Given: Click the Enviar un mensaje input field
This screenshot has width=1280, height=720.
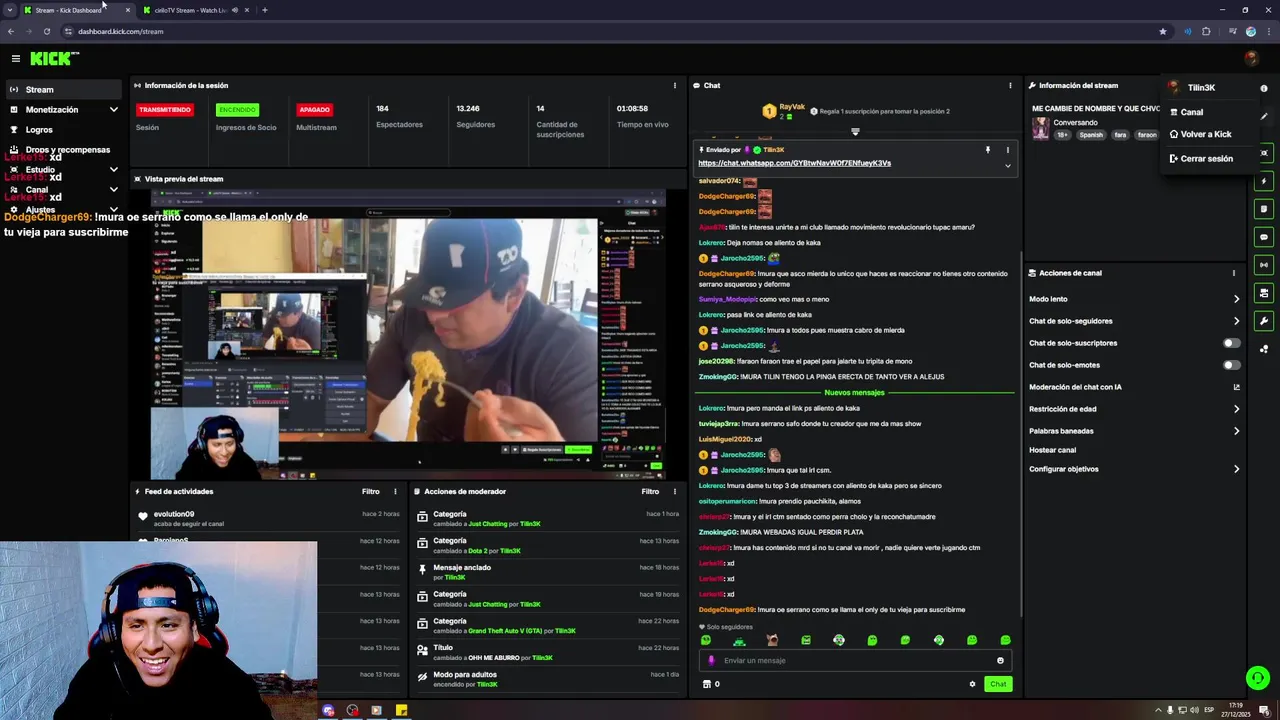Looking at the screenshot, I should point(855,660).
